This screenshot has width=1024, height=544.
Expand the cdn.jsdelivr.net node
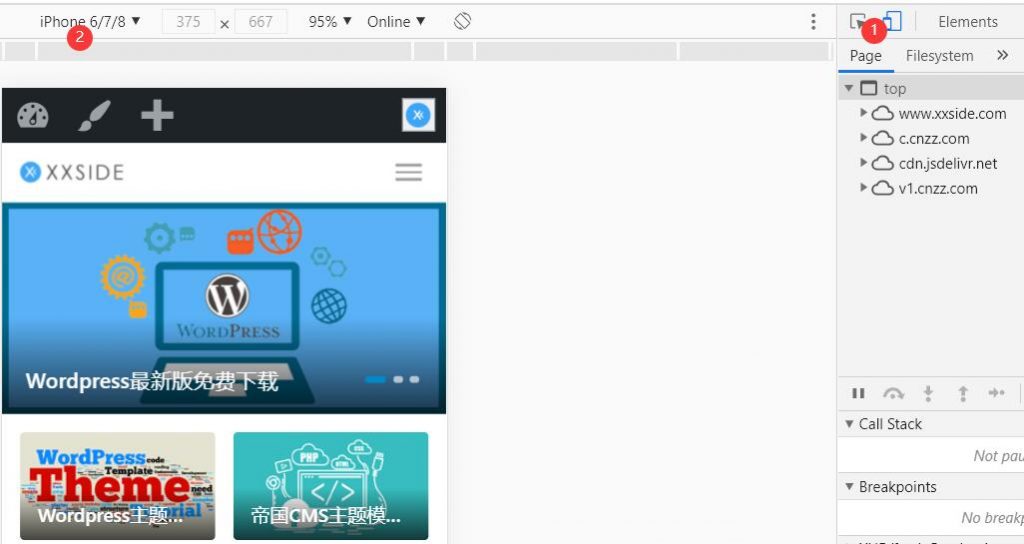point(863,162)
